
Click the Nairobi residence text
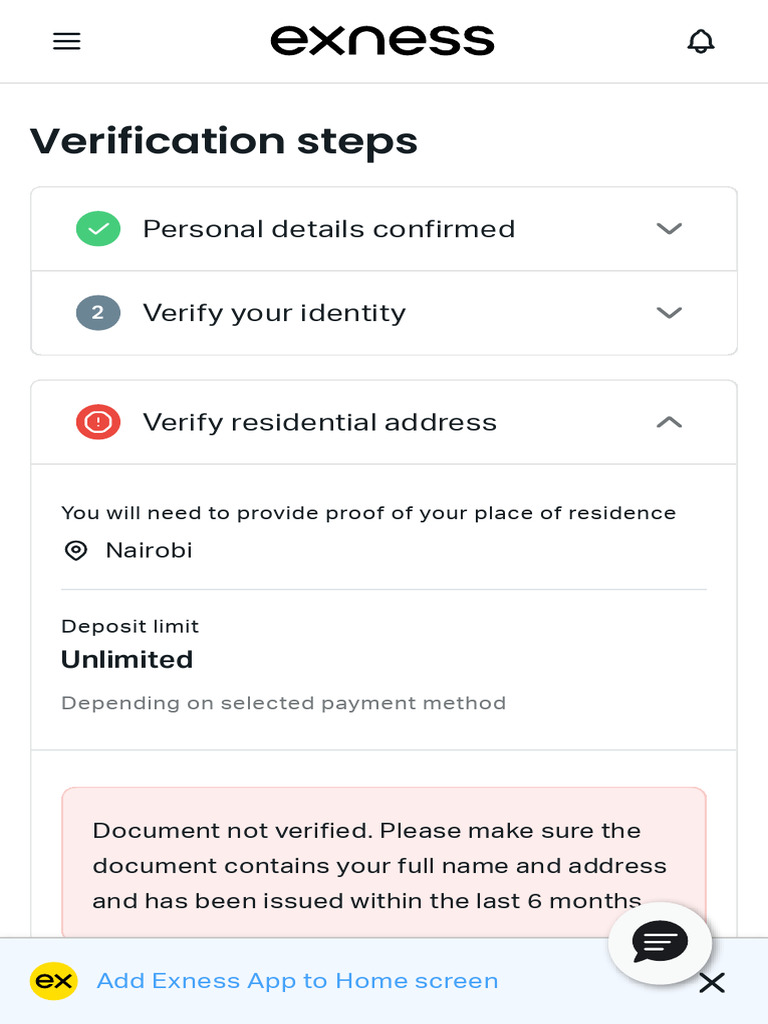point(149,551)
